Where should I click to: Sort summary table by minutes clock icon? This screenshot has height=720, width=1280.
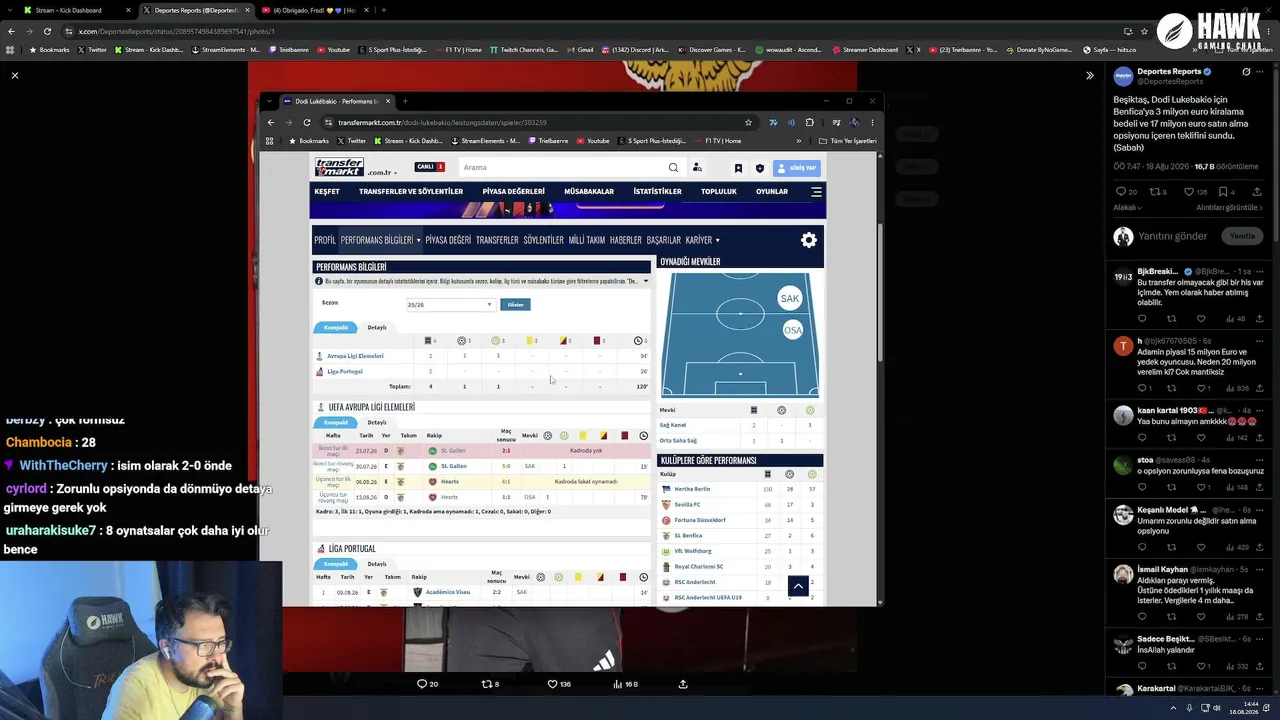pyautogui.click(x=638, y=341)
